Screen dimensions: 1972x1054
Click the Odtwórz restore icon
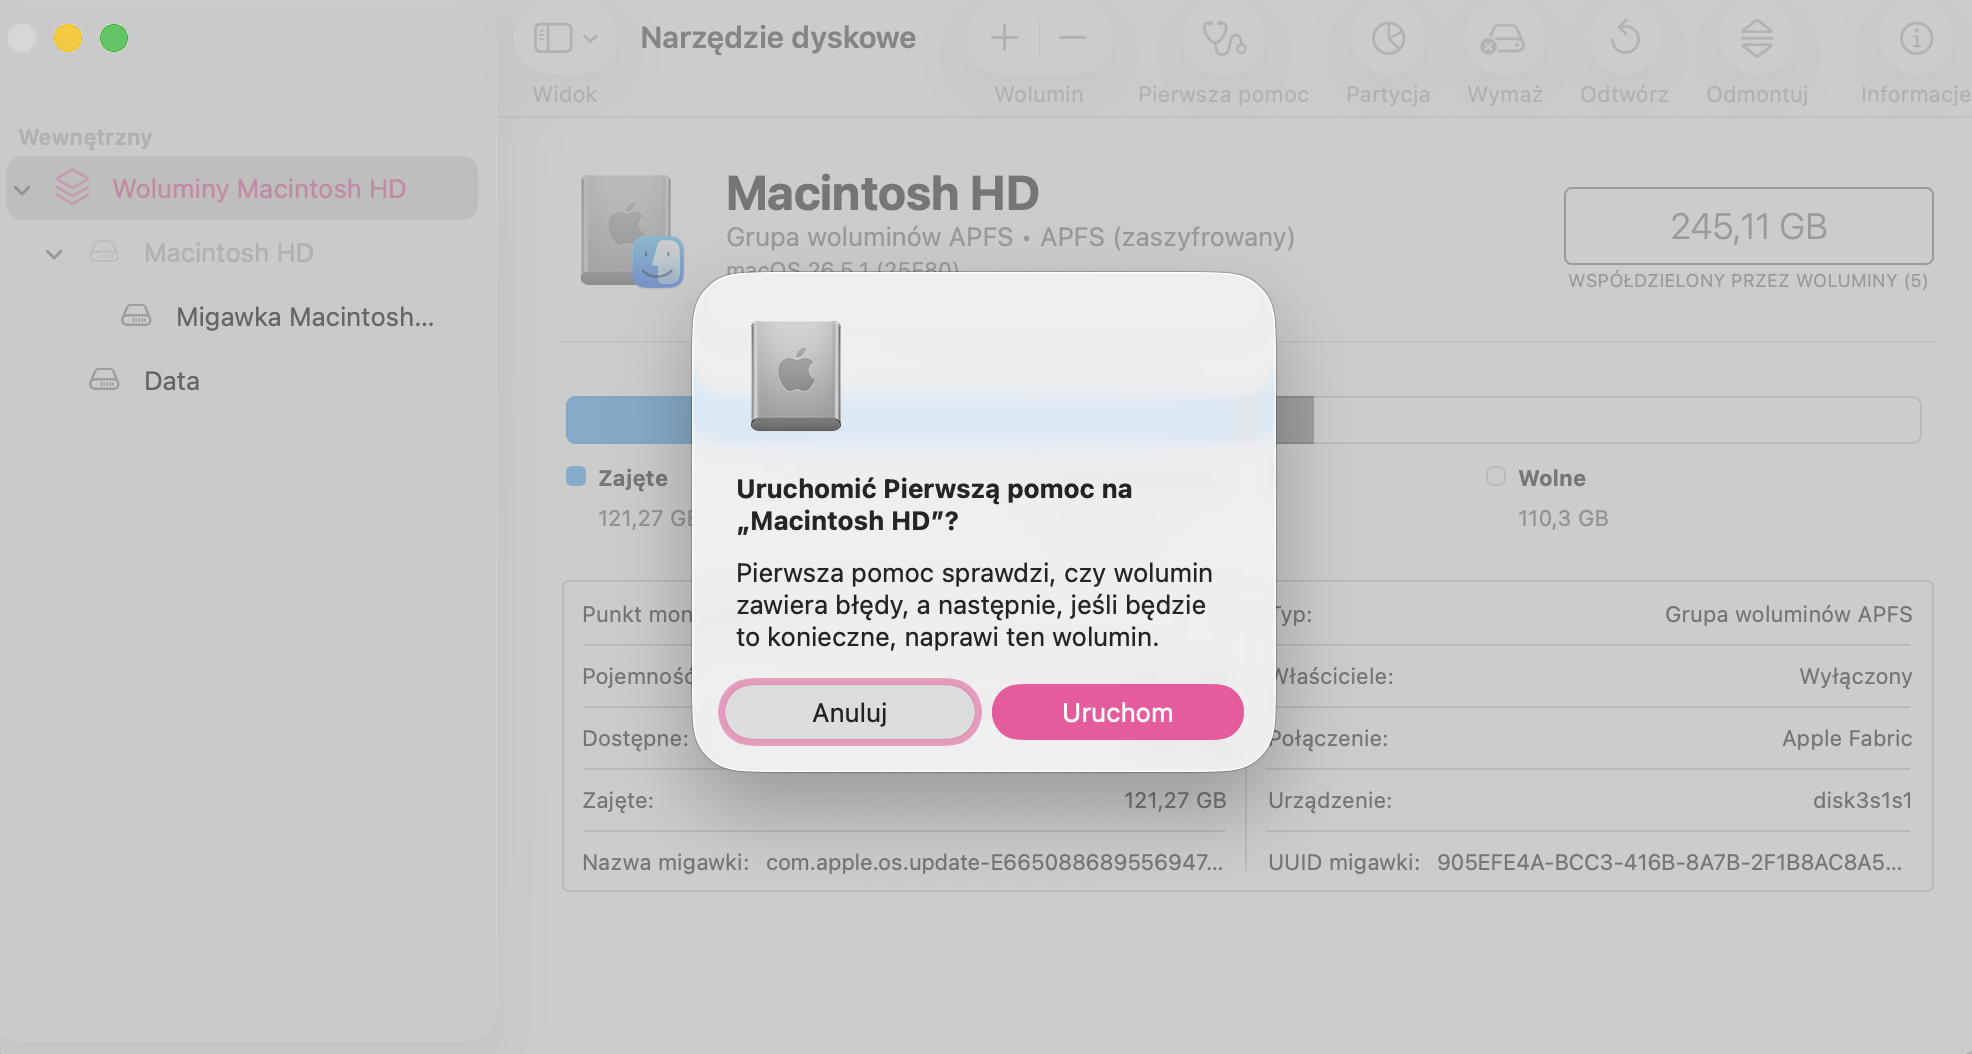(1625, 39)
